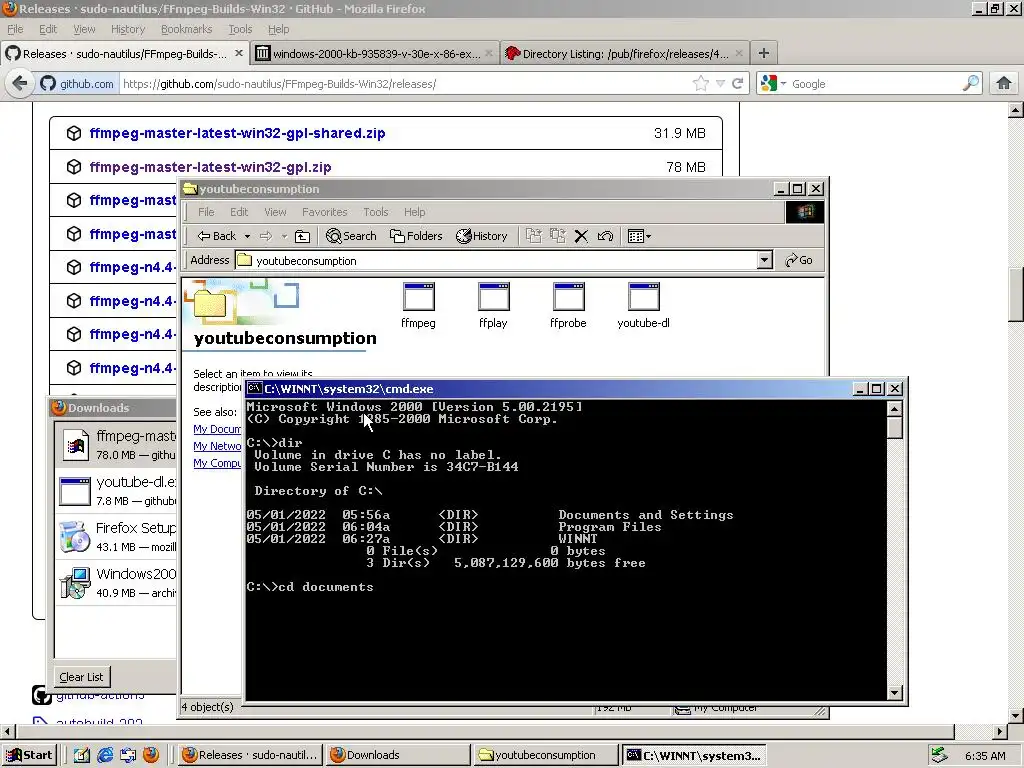The image size is (1024, 768).
Task: Click the Firefox URL address field
Action: 405,84
